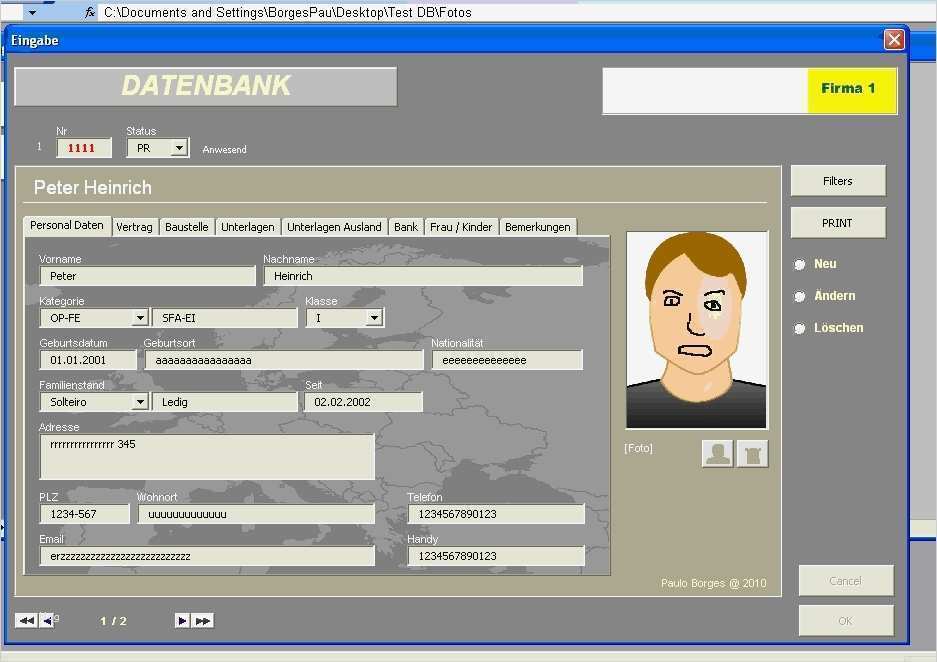Open the Unterlagen tab

coord(247,227)
